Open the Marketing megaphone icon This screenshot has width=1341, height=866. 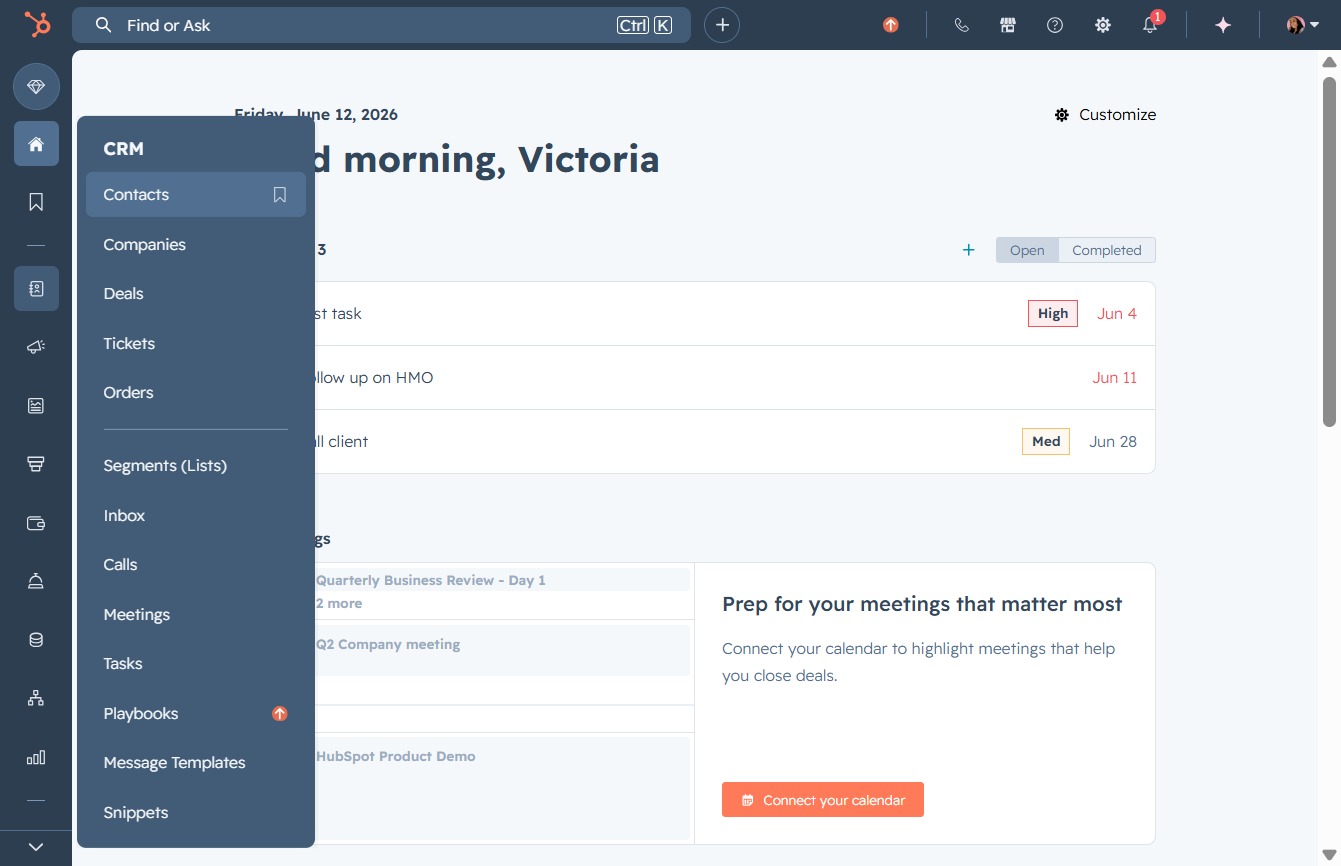point(36,347)
